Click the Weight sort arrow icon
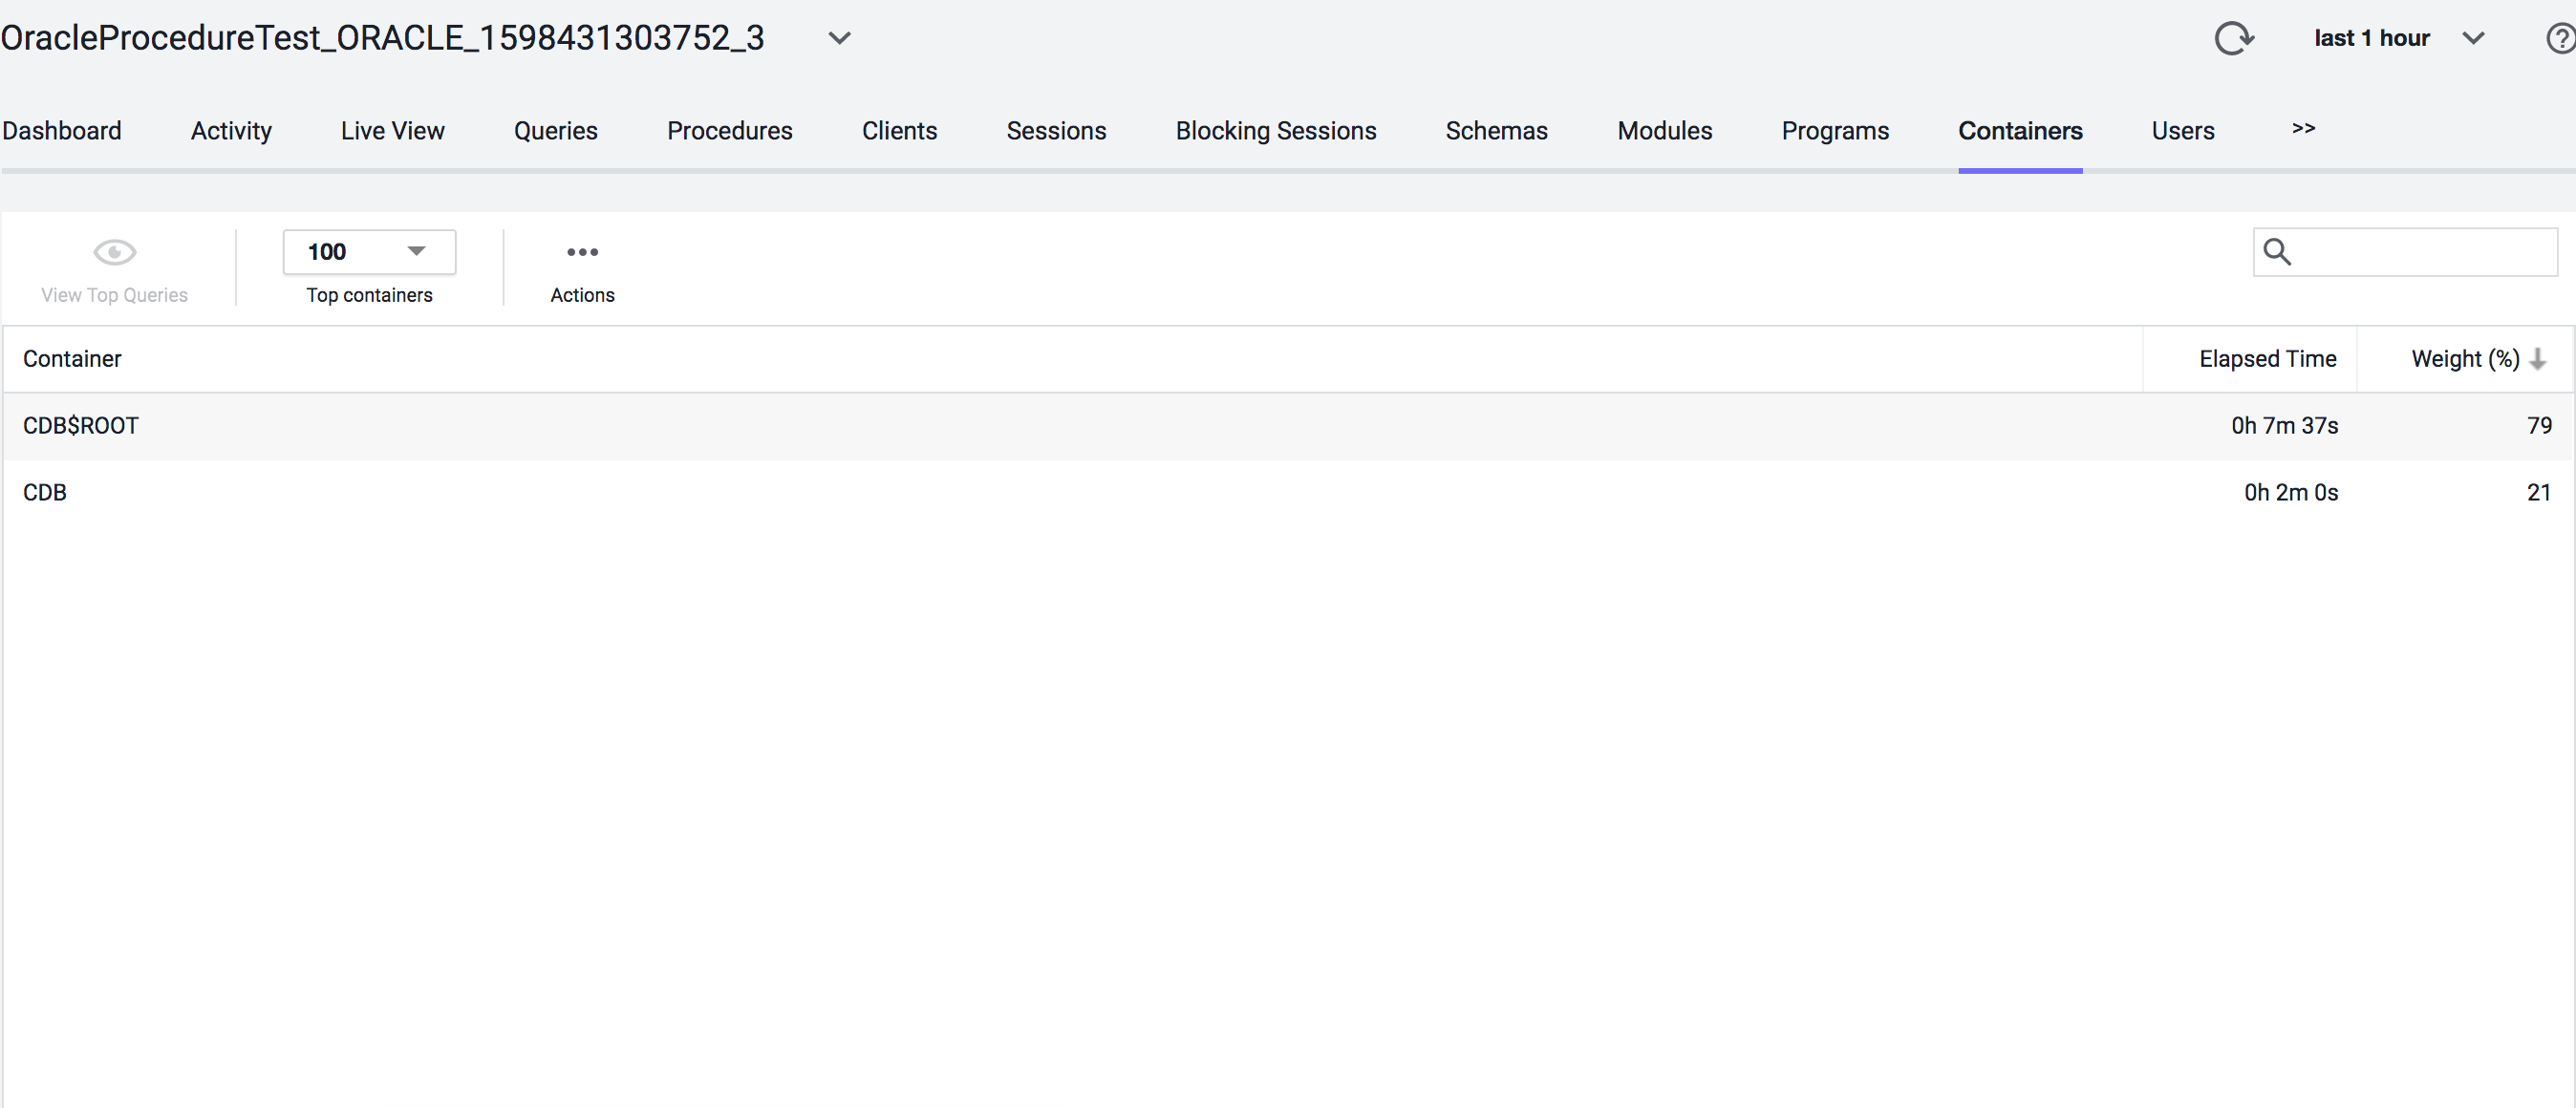Image resolution: width=2576 pixels, height=1108 pixels. tap(2538, 359)
